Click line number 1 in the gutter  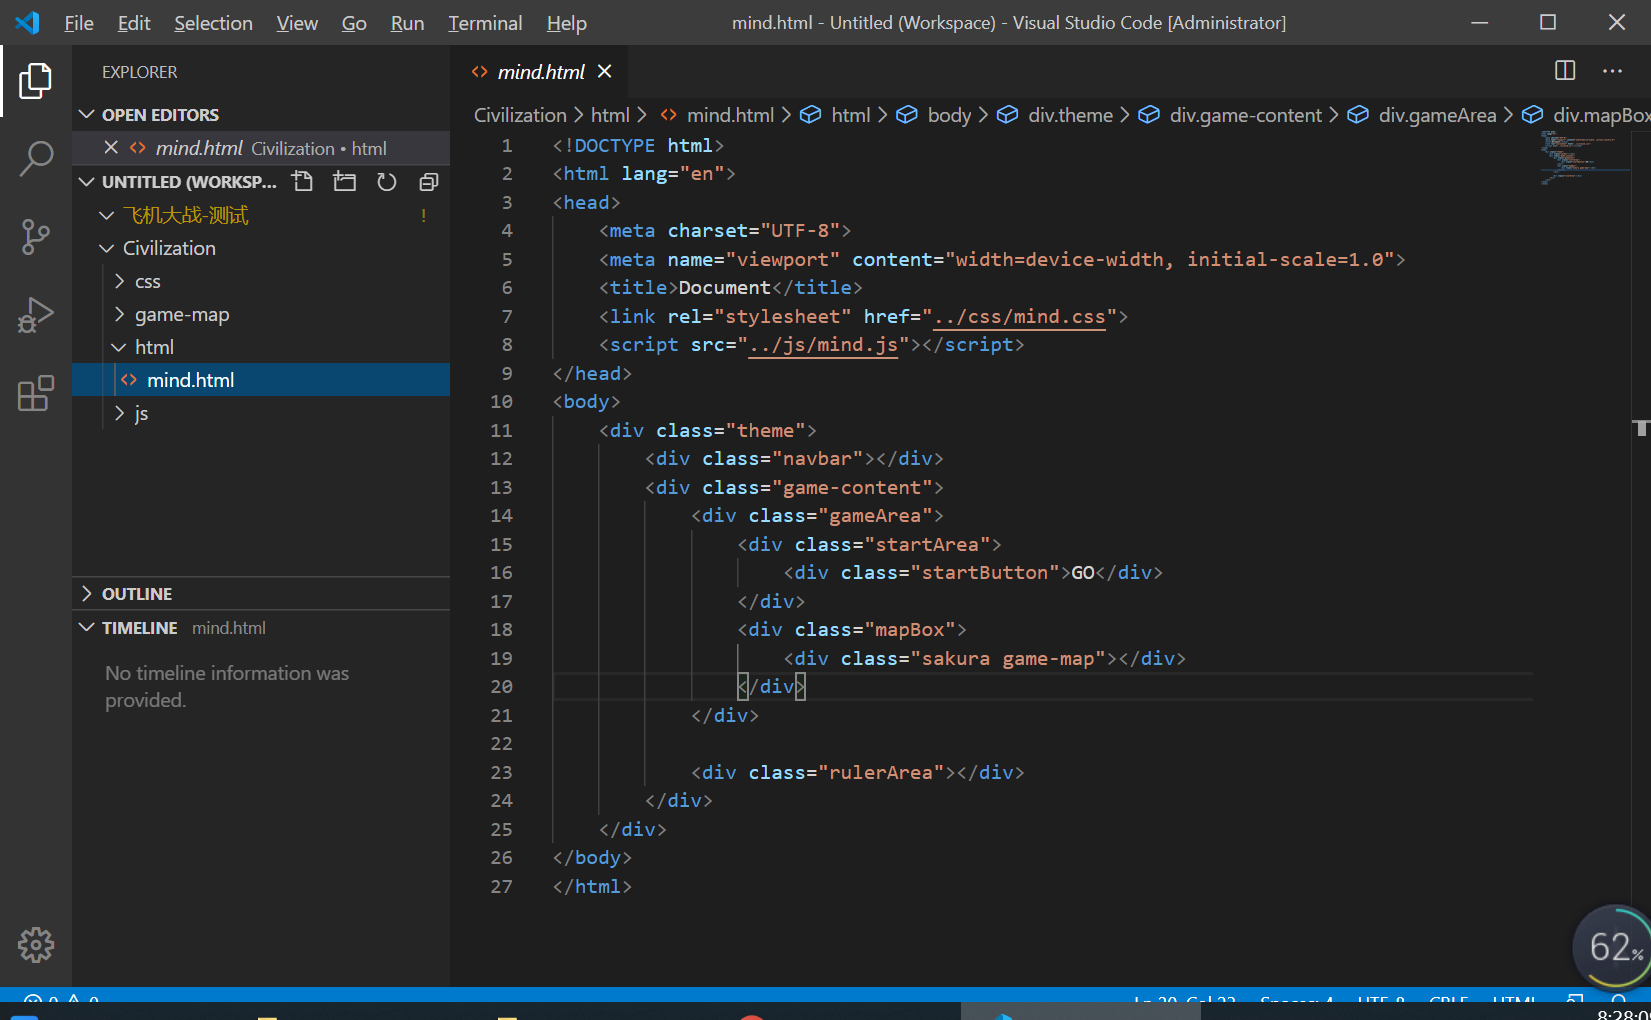[x=507, y=145]
